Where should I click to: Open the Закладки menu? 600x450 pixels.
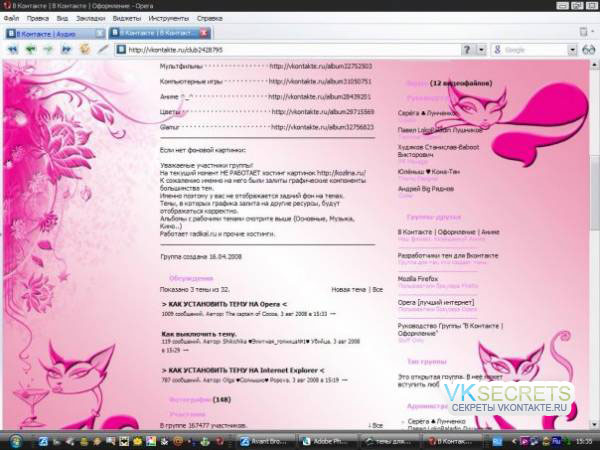(90, 18)
